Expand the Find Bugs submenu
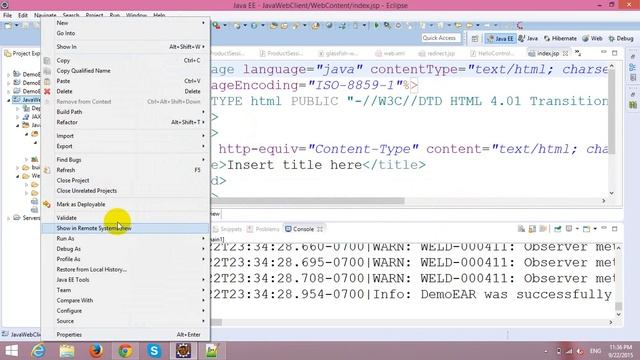The height and width of the screenshot is (360, 640). pos(126,160)
